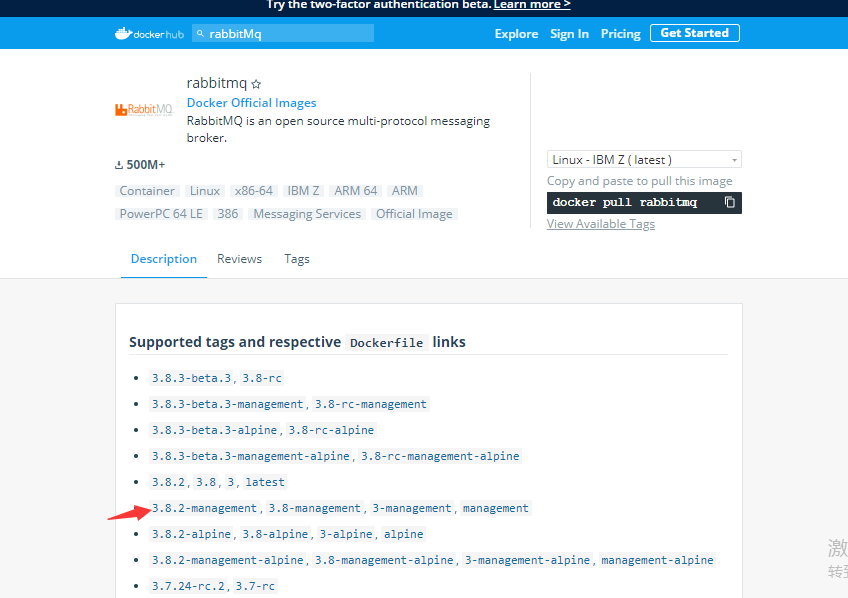Open the 3.8.3-beta.3-management-alpine link
848x598 pixels.
(250, 456)
